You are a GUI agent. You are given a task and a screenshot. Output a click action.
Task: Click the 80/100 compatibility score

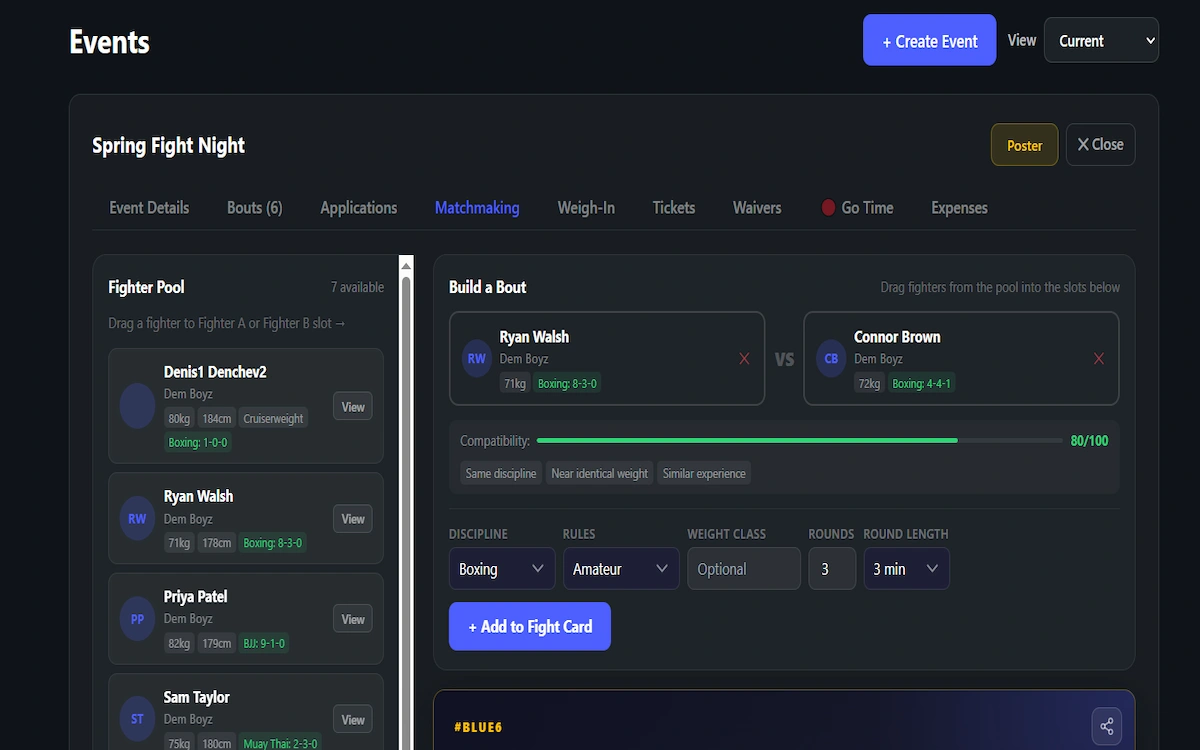[x=1089, y=441]
